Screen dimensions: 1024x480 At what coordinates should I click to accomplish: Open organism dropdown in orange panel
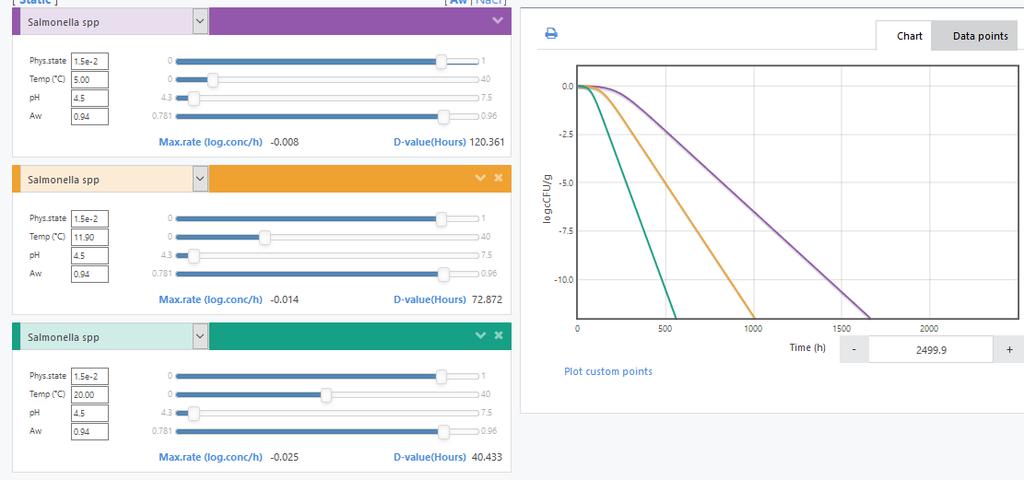[200, 179]
